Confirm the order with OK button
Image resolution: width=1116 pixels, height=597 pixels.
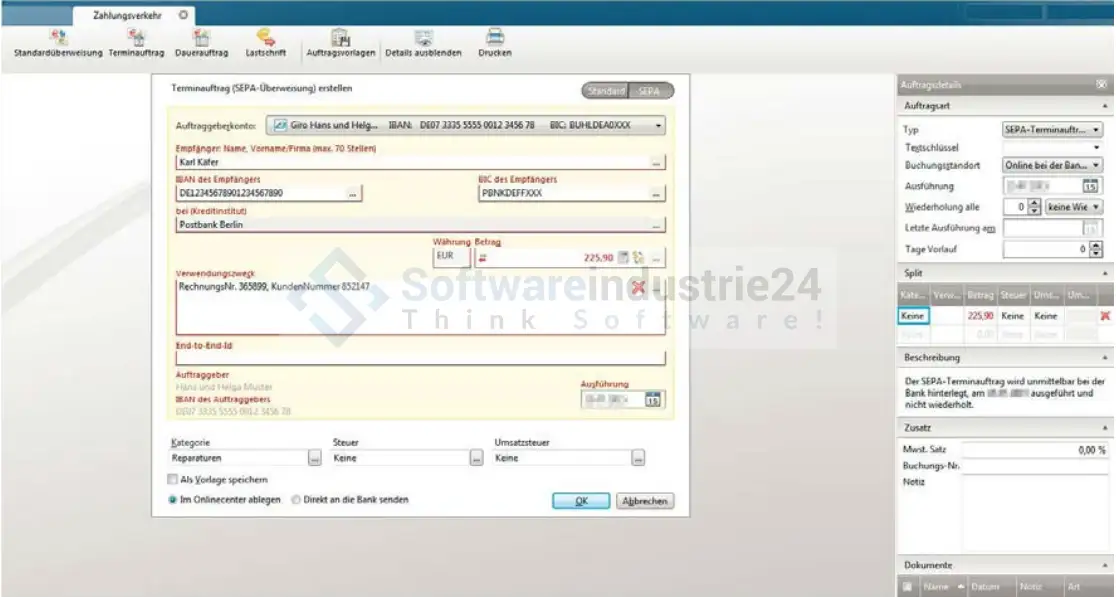pos(581,501)
